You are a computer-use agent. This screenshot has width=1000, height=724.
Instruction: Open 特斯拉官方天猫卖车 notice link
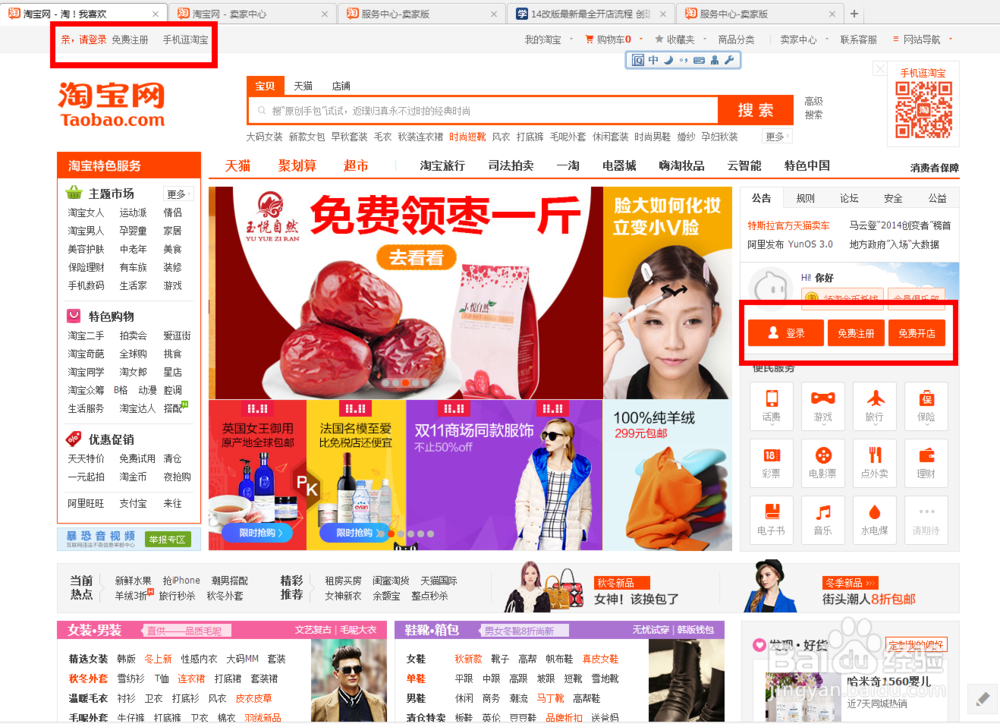click(x=789, y=225)
